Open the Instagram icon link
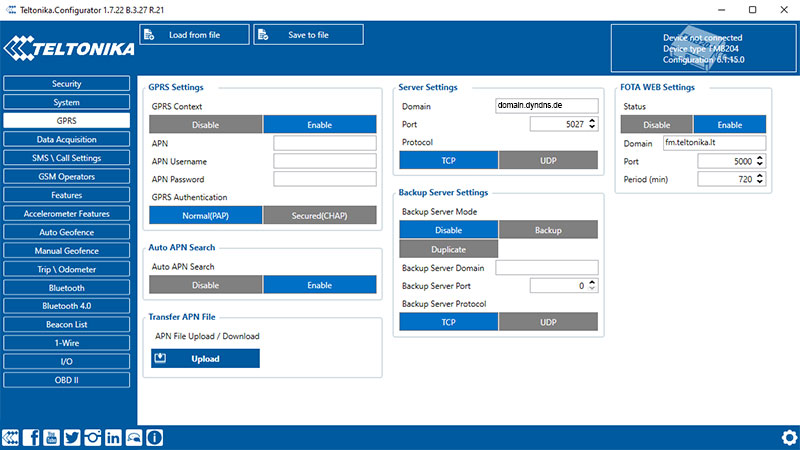Viewport: 800px width, 450px height. [93, 438]
